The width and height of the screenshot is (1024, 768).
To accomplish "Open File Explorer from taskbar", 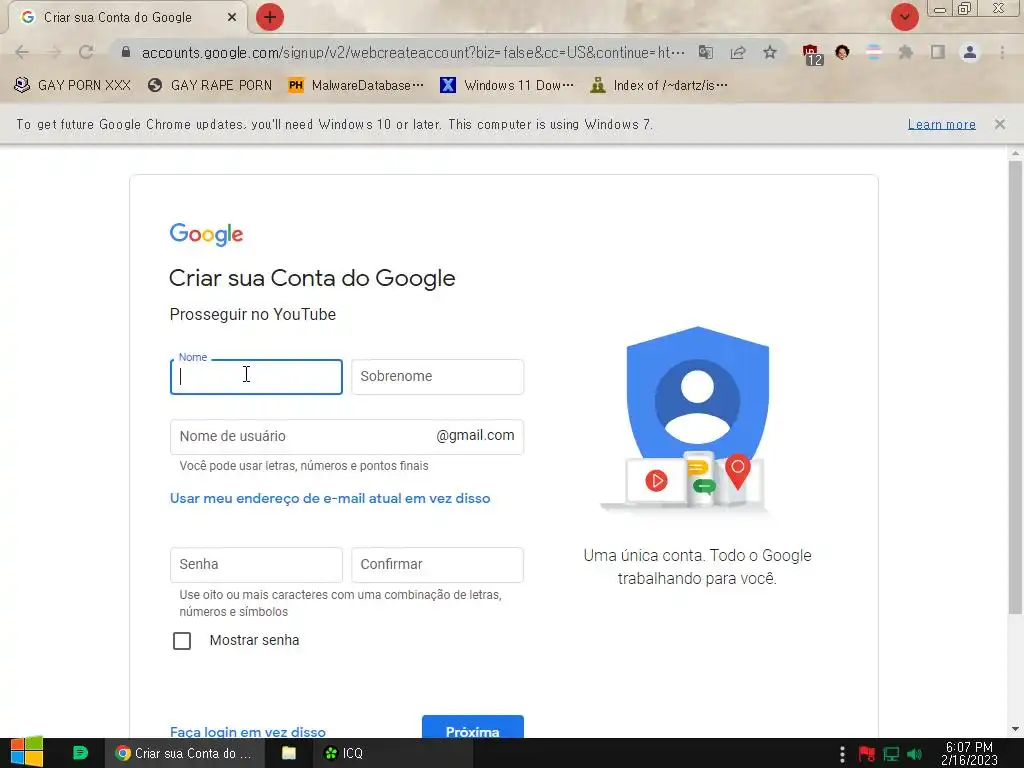I will pos(289,753).
